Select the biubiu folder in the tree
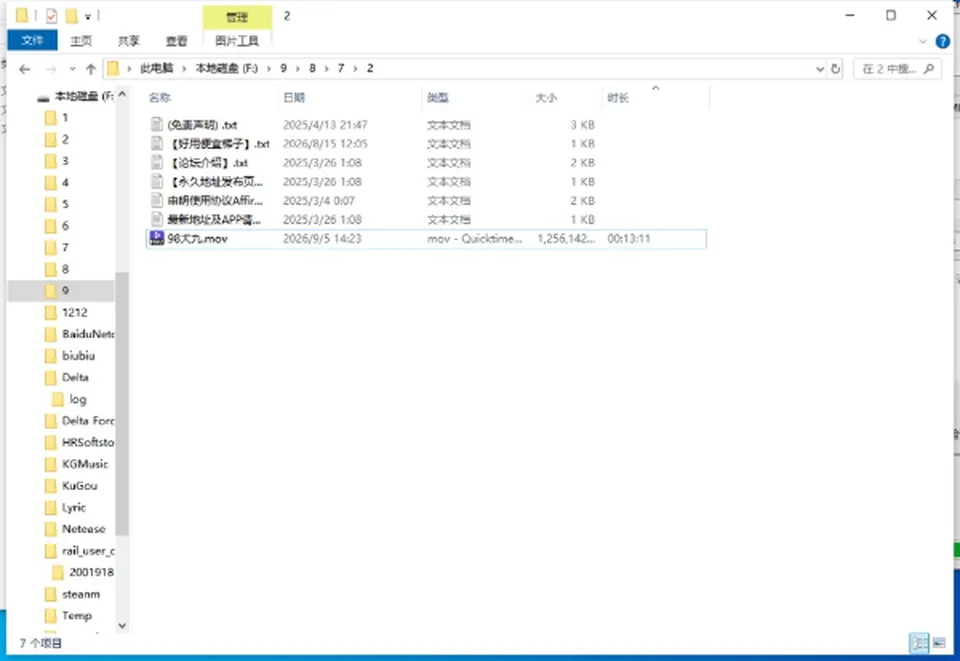Image resolution: width=960 pixels, height=661 pixels. pyautogui.click(x=78, y=356)
